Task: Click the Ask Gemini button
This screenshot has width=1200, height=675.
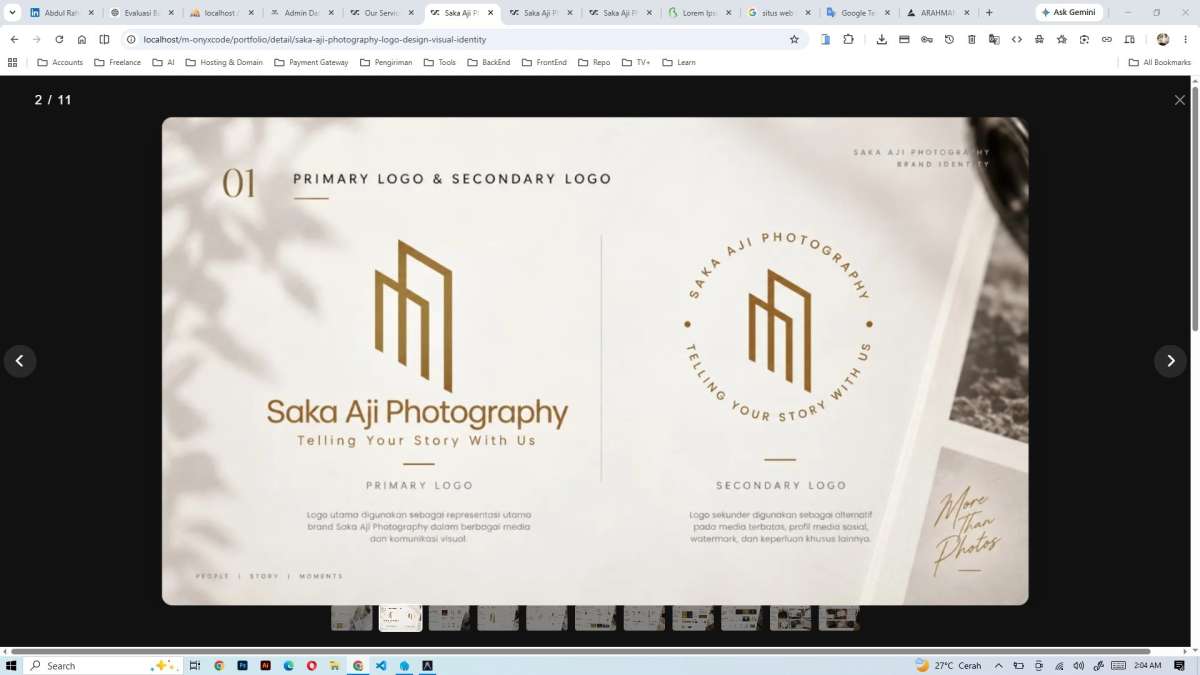Action: (x=1069, y=13)
